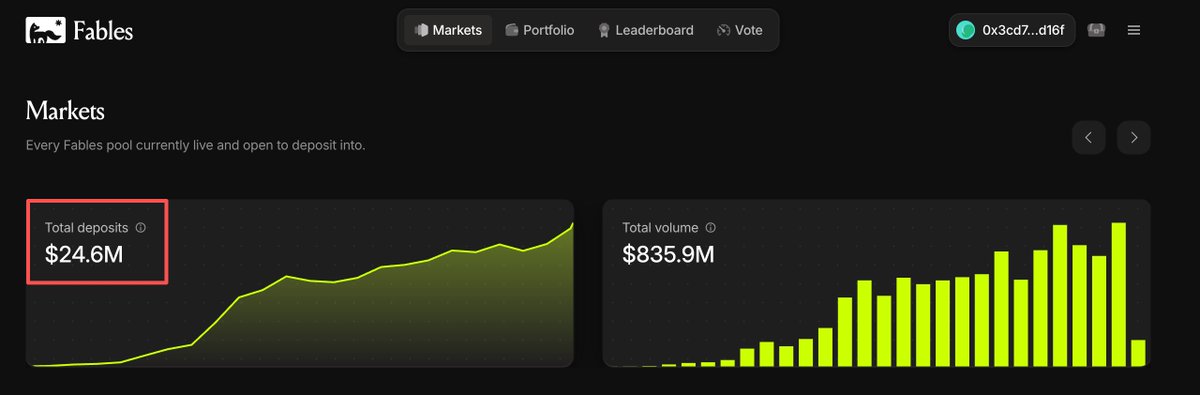Open wallet 0x3cd7...d16f account button
The height and width of the screenshot is (395, 1200).
tap(1012, 30)
